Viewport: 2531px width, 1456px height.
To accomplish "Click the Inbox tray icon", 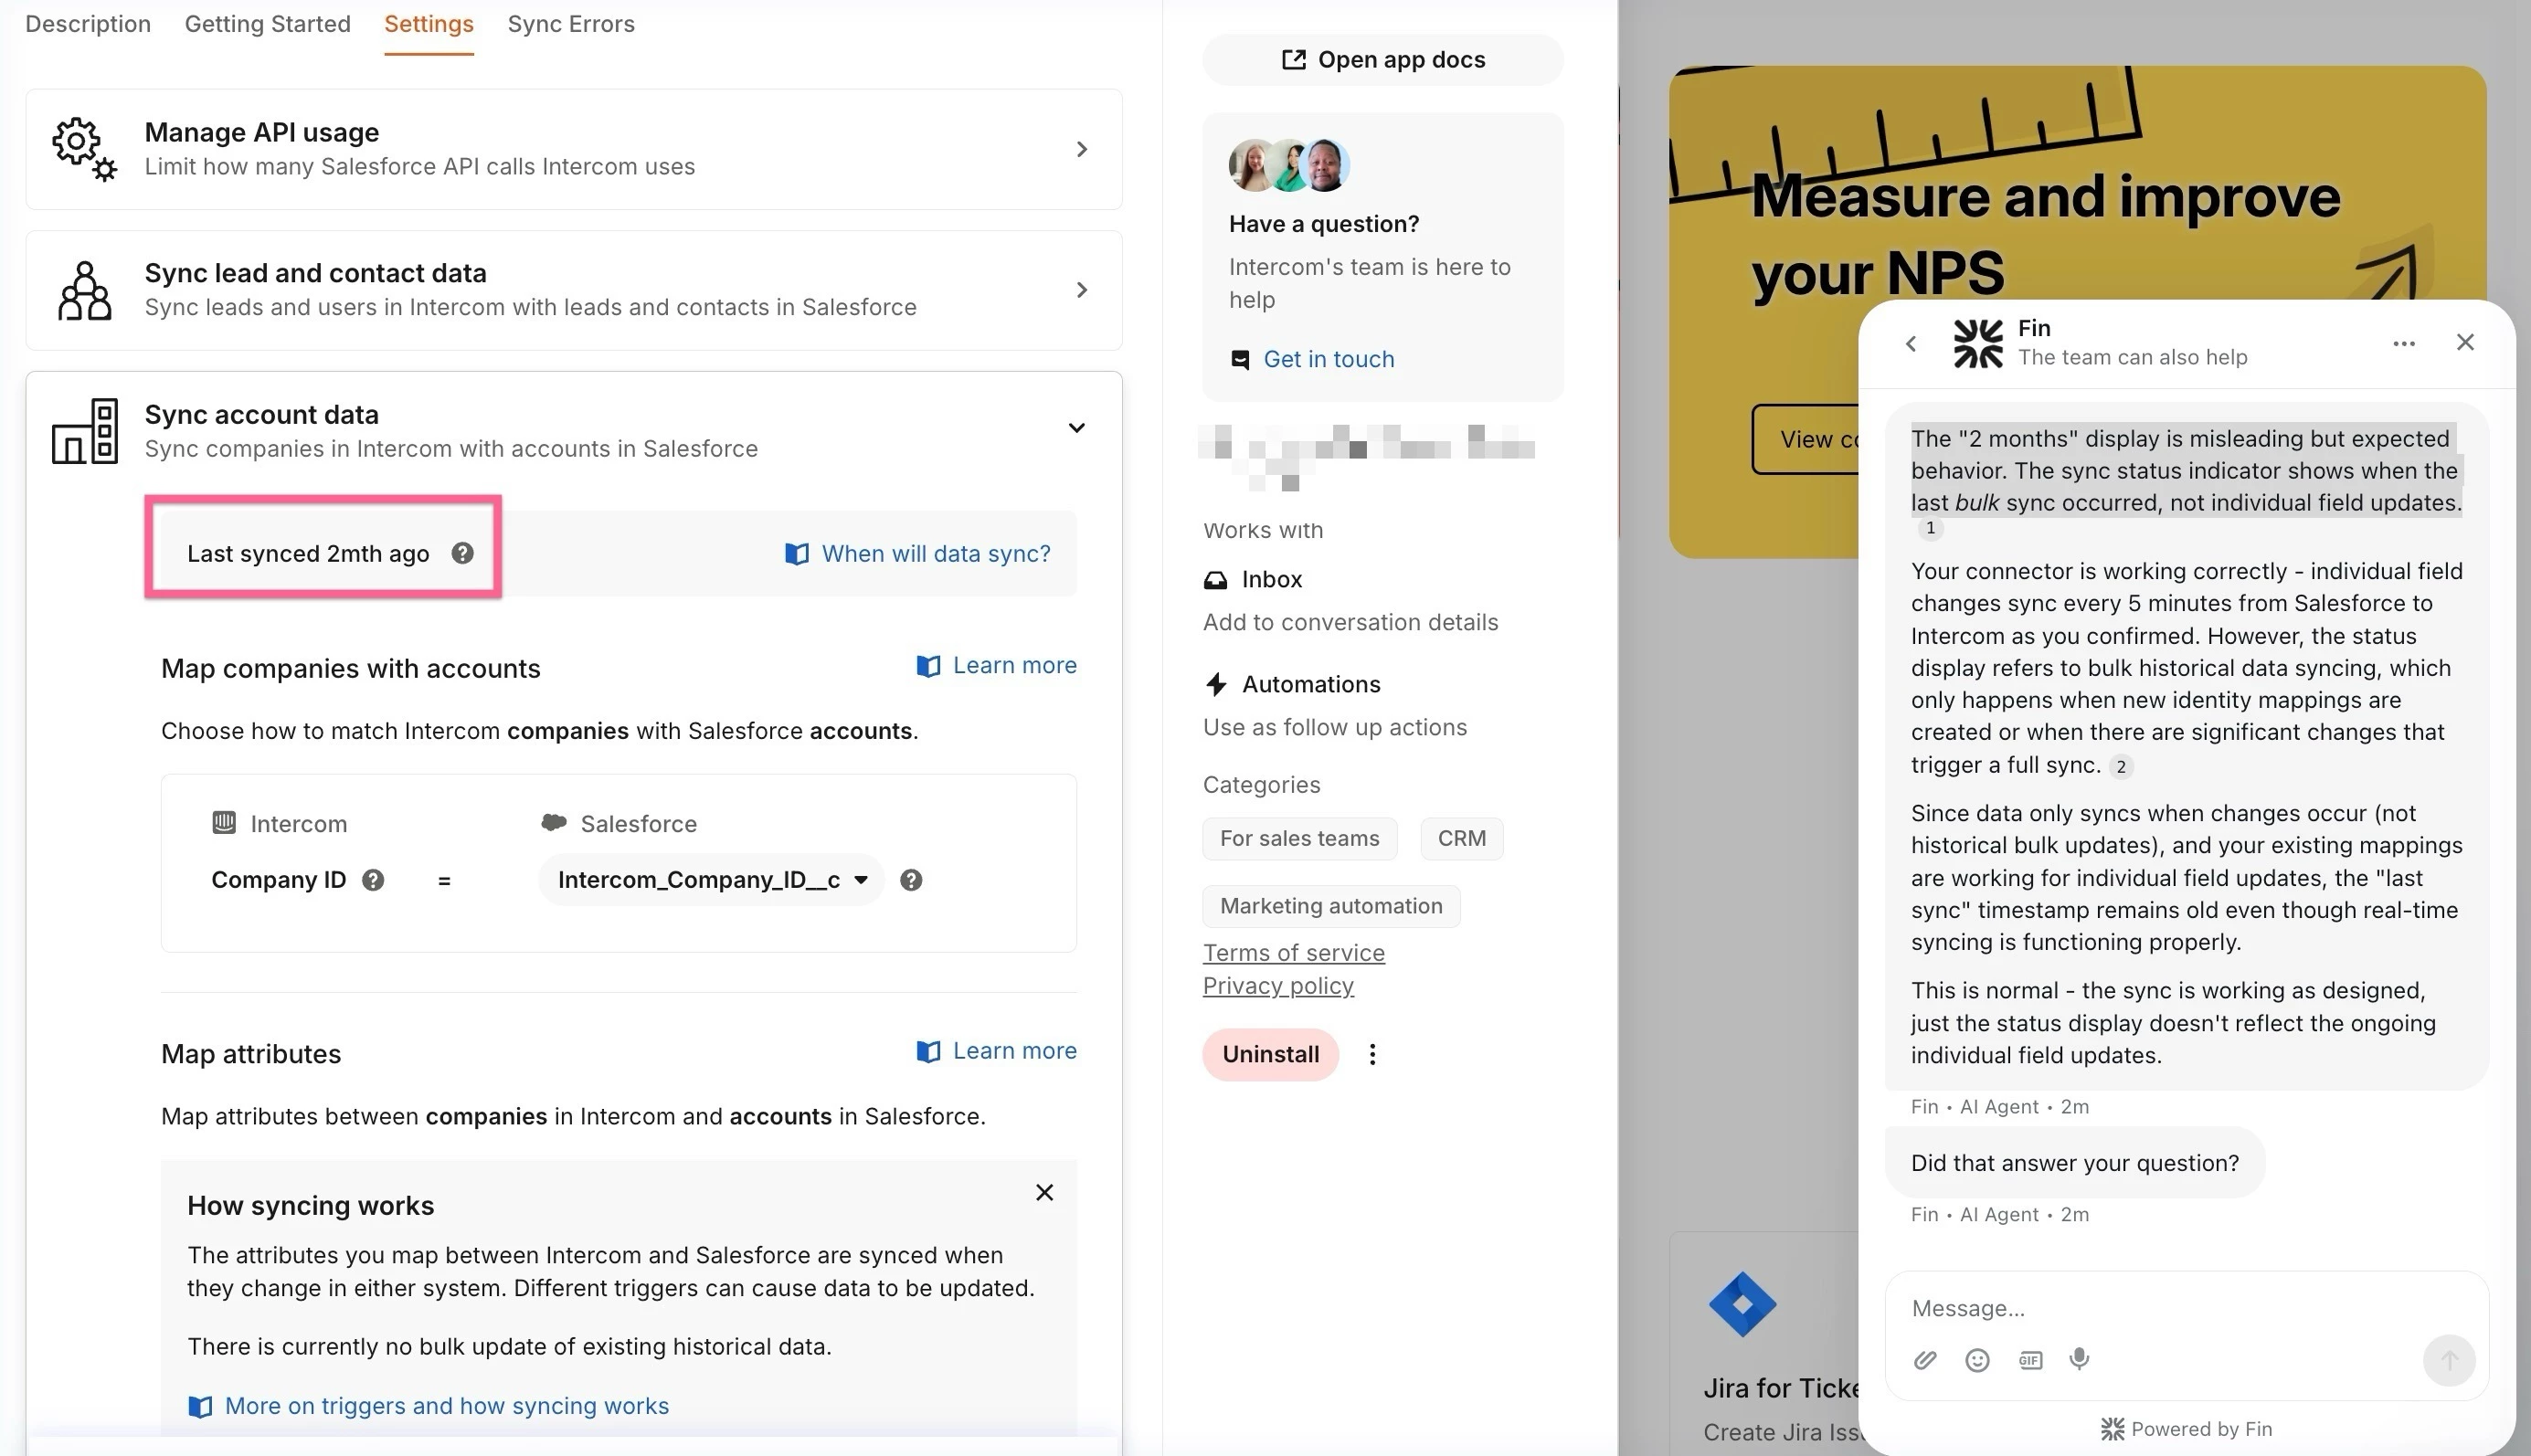I will [1215, 580].
